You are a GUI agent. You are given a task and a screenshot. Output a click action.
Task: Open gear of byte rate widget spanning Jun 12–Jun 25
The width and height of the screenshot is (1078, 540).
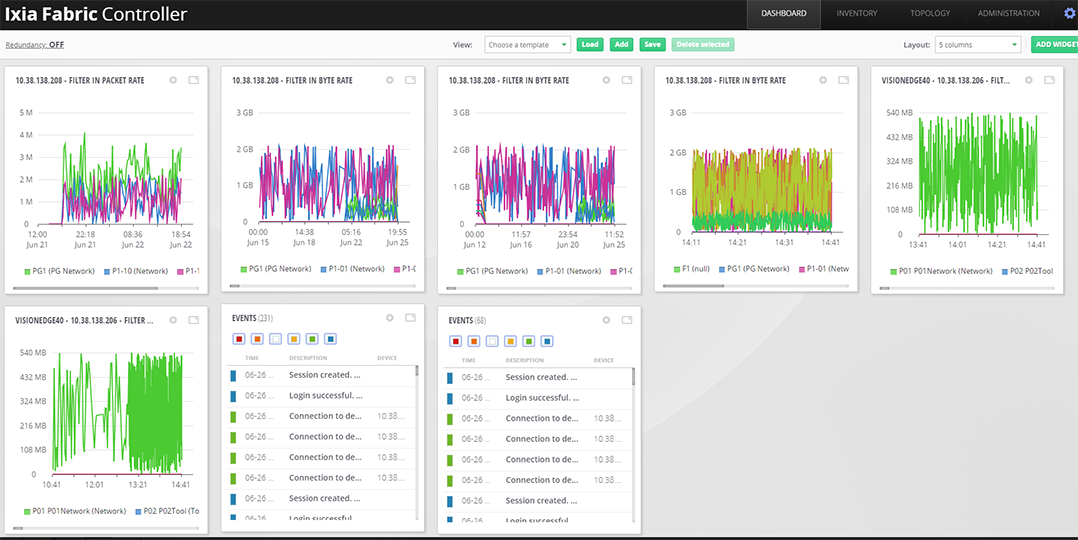coord(606,80)
